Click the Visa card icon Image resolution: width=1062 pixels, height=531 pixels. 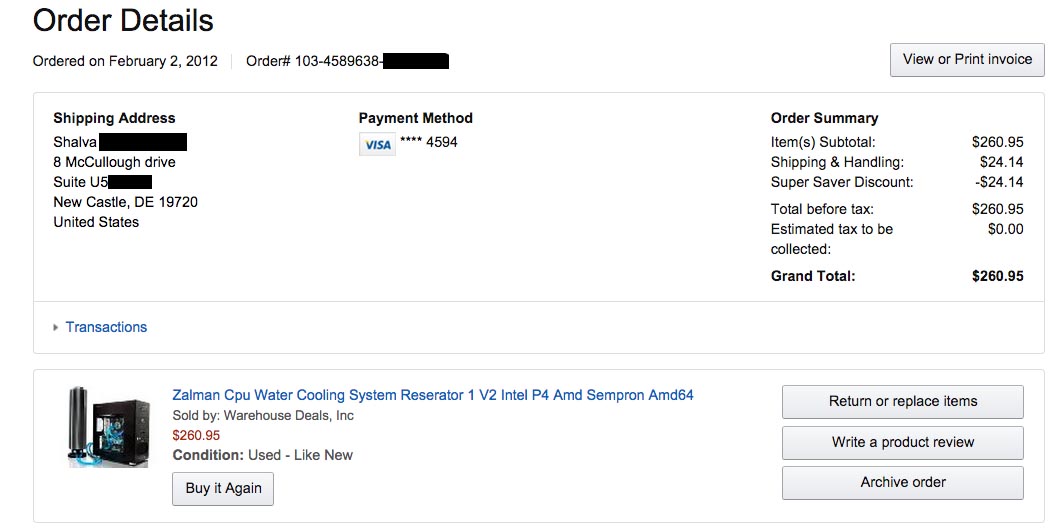[377, 144]
